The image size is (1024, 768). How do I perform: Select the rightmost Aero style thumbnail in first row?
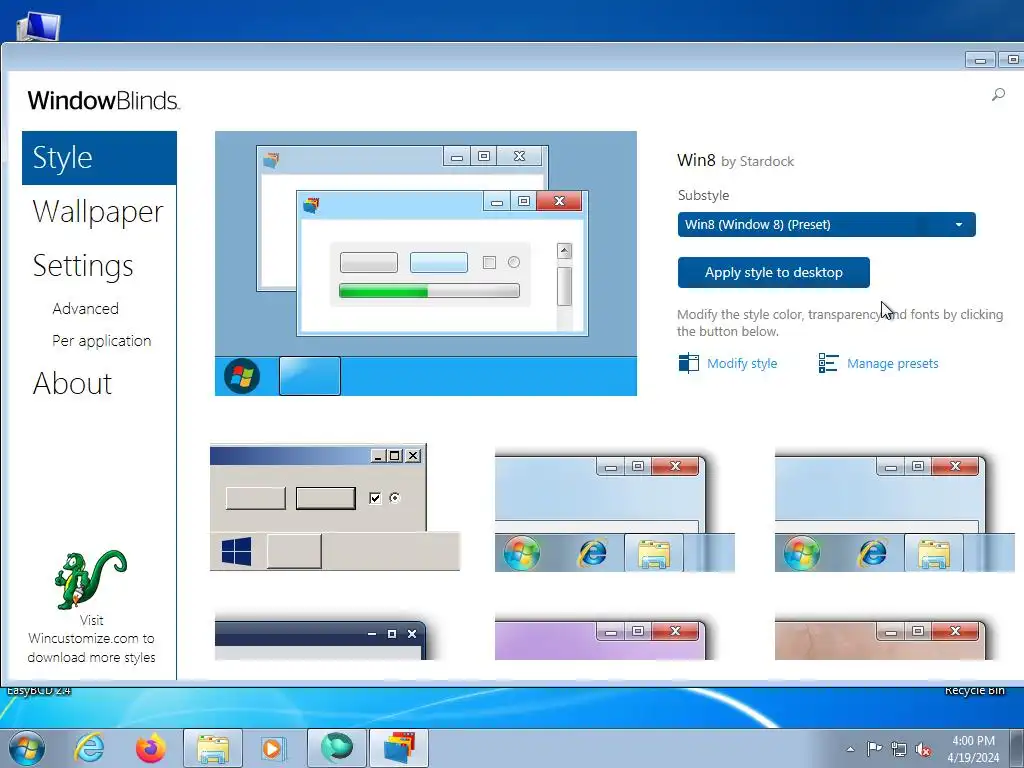click(x=895, y=510)
